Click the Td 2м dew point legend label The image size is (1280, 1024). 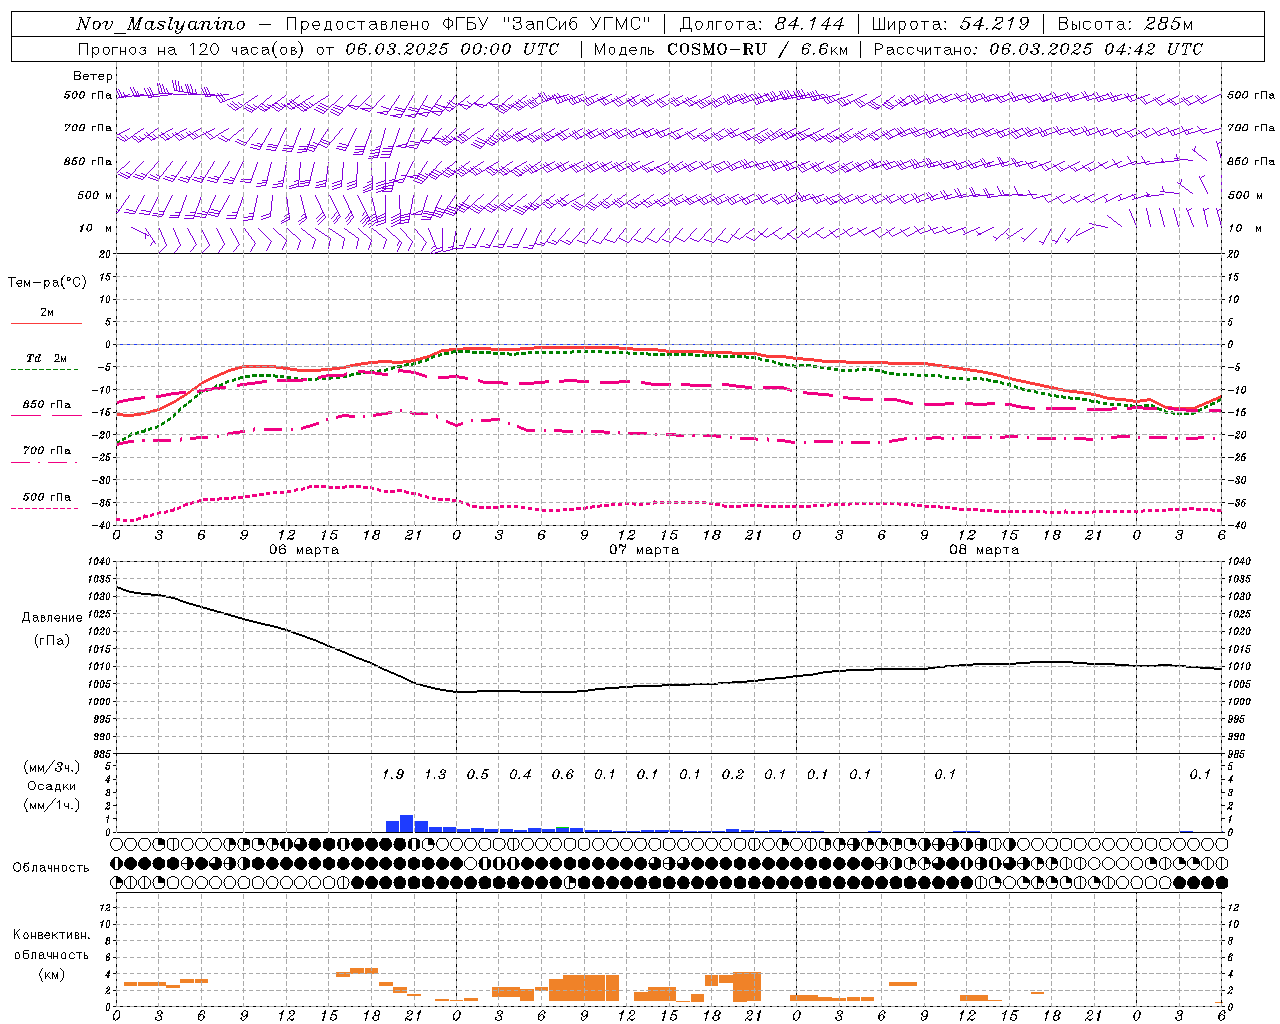tap(46, 358)
